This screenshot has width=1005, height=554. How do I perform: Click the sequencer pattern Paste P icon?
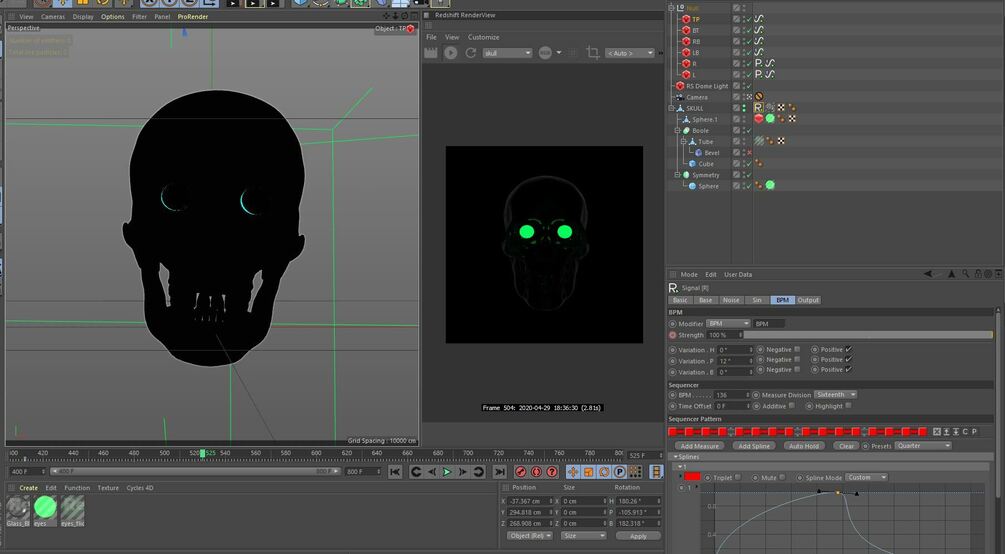[x=974, y=432]
